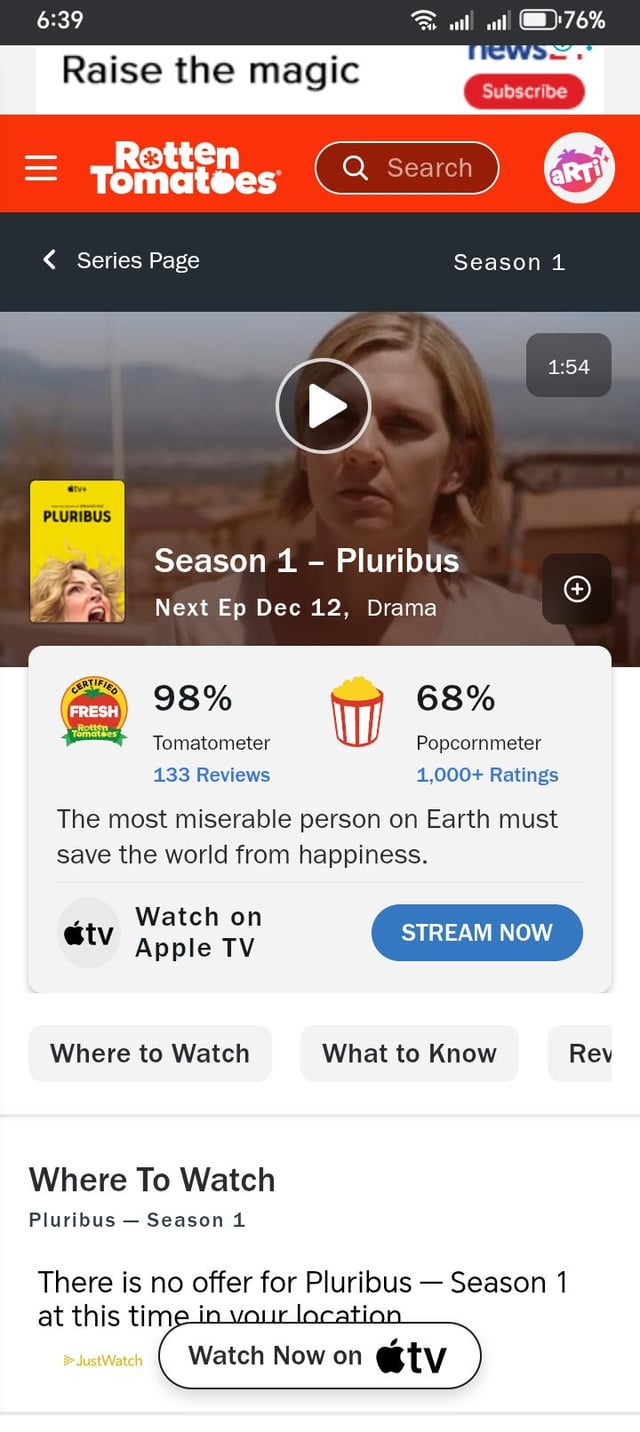Open the aRTi assistant icon
The width and height of the screenshot is (640, 1432).
[579, 168]
